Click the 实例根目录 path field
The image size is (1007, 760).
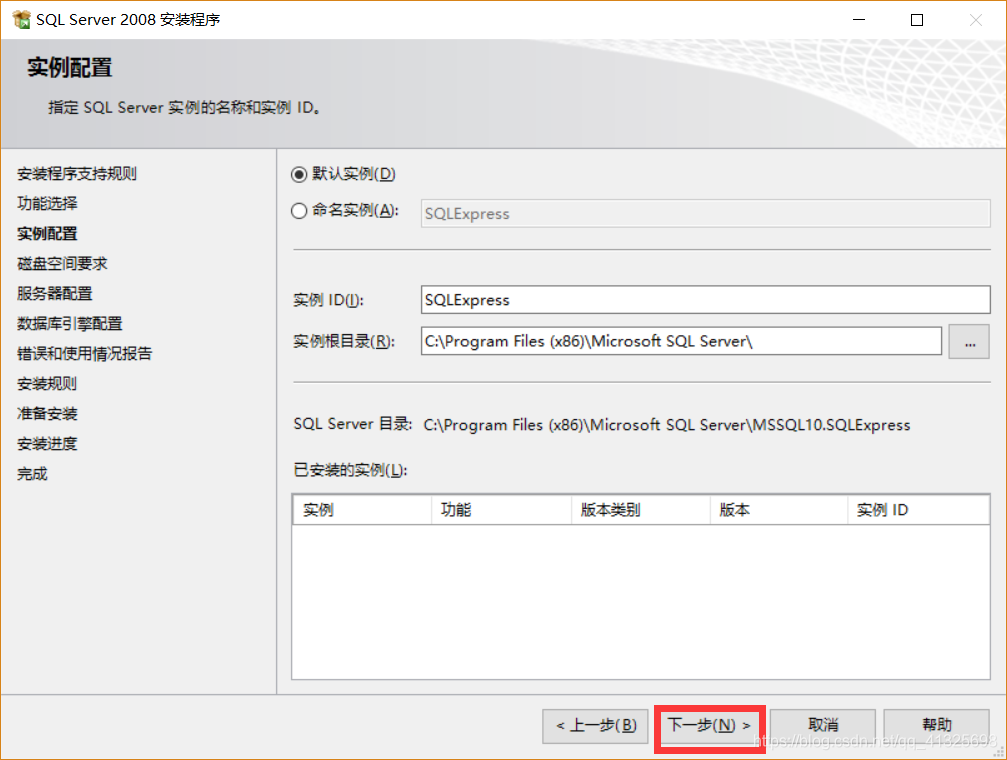coord(681,340)
